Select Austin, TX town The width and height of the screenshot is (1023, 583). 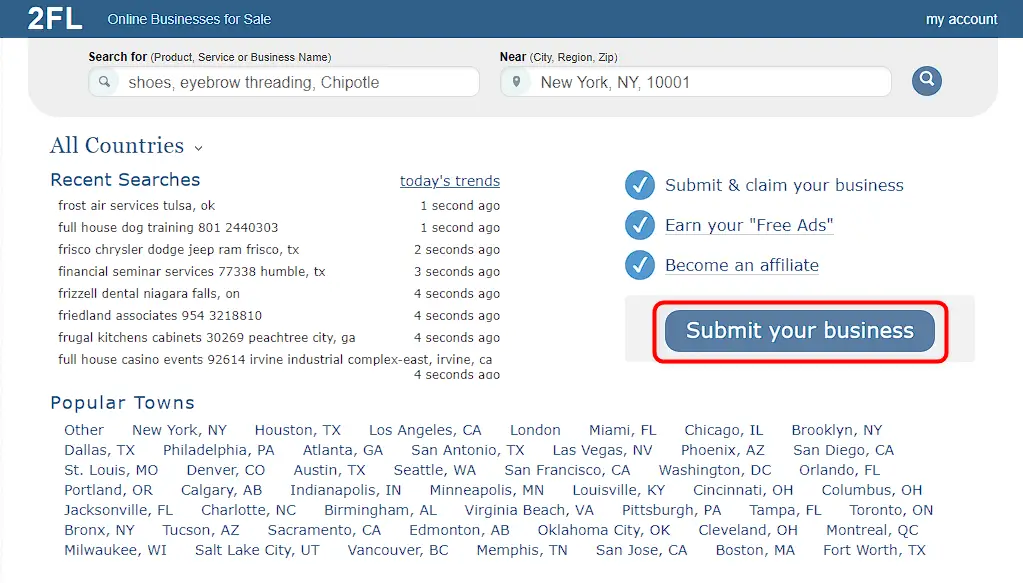click(329, 470)
